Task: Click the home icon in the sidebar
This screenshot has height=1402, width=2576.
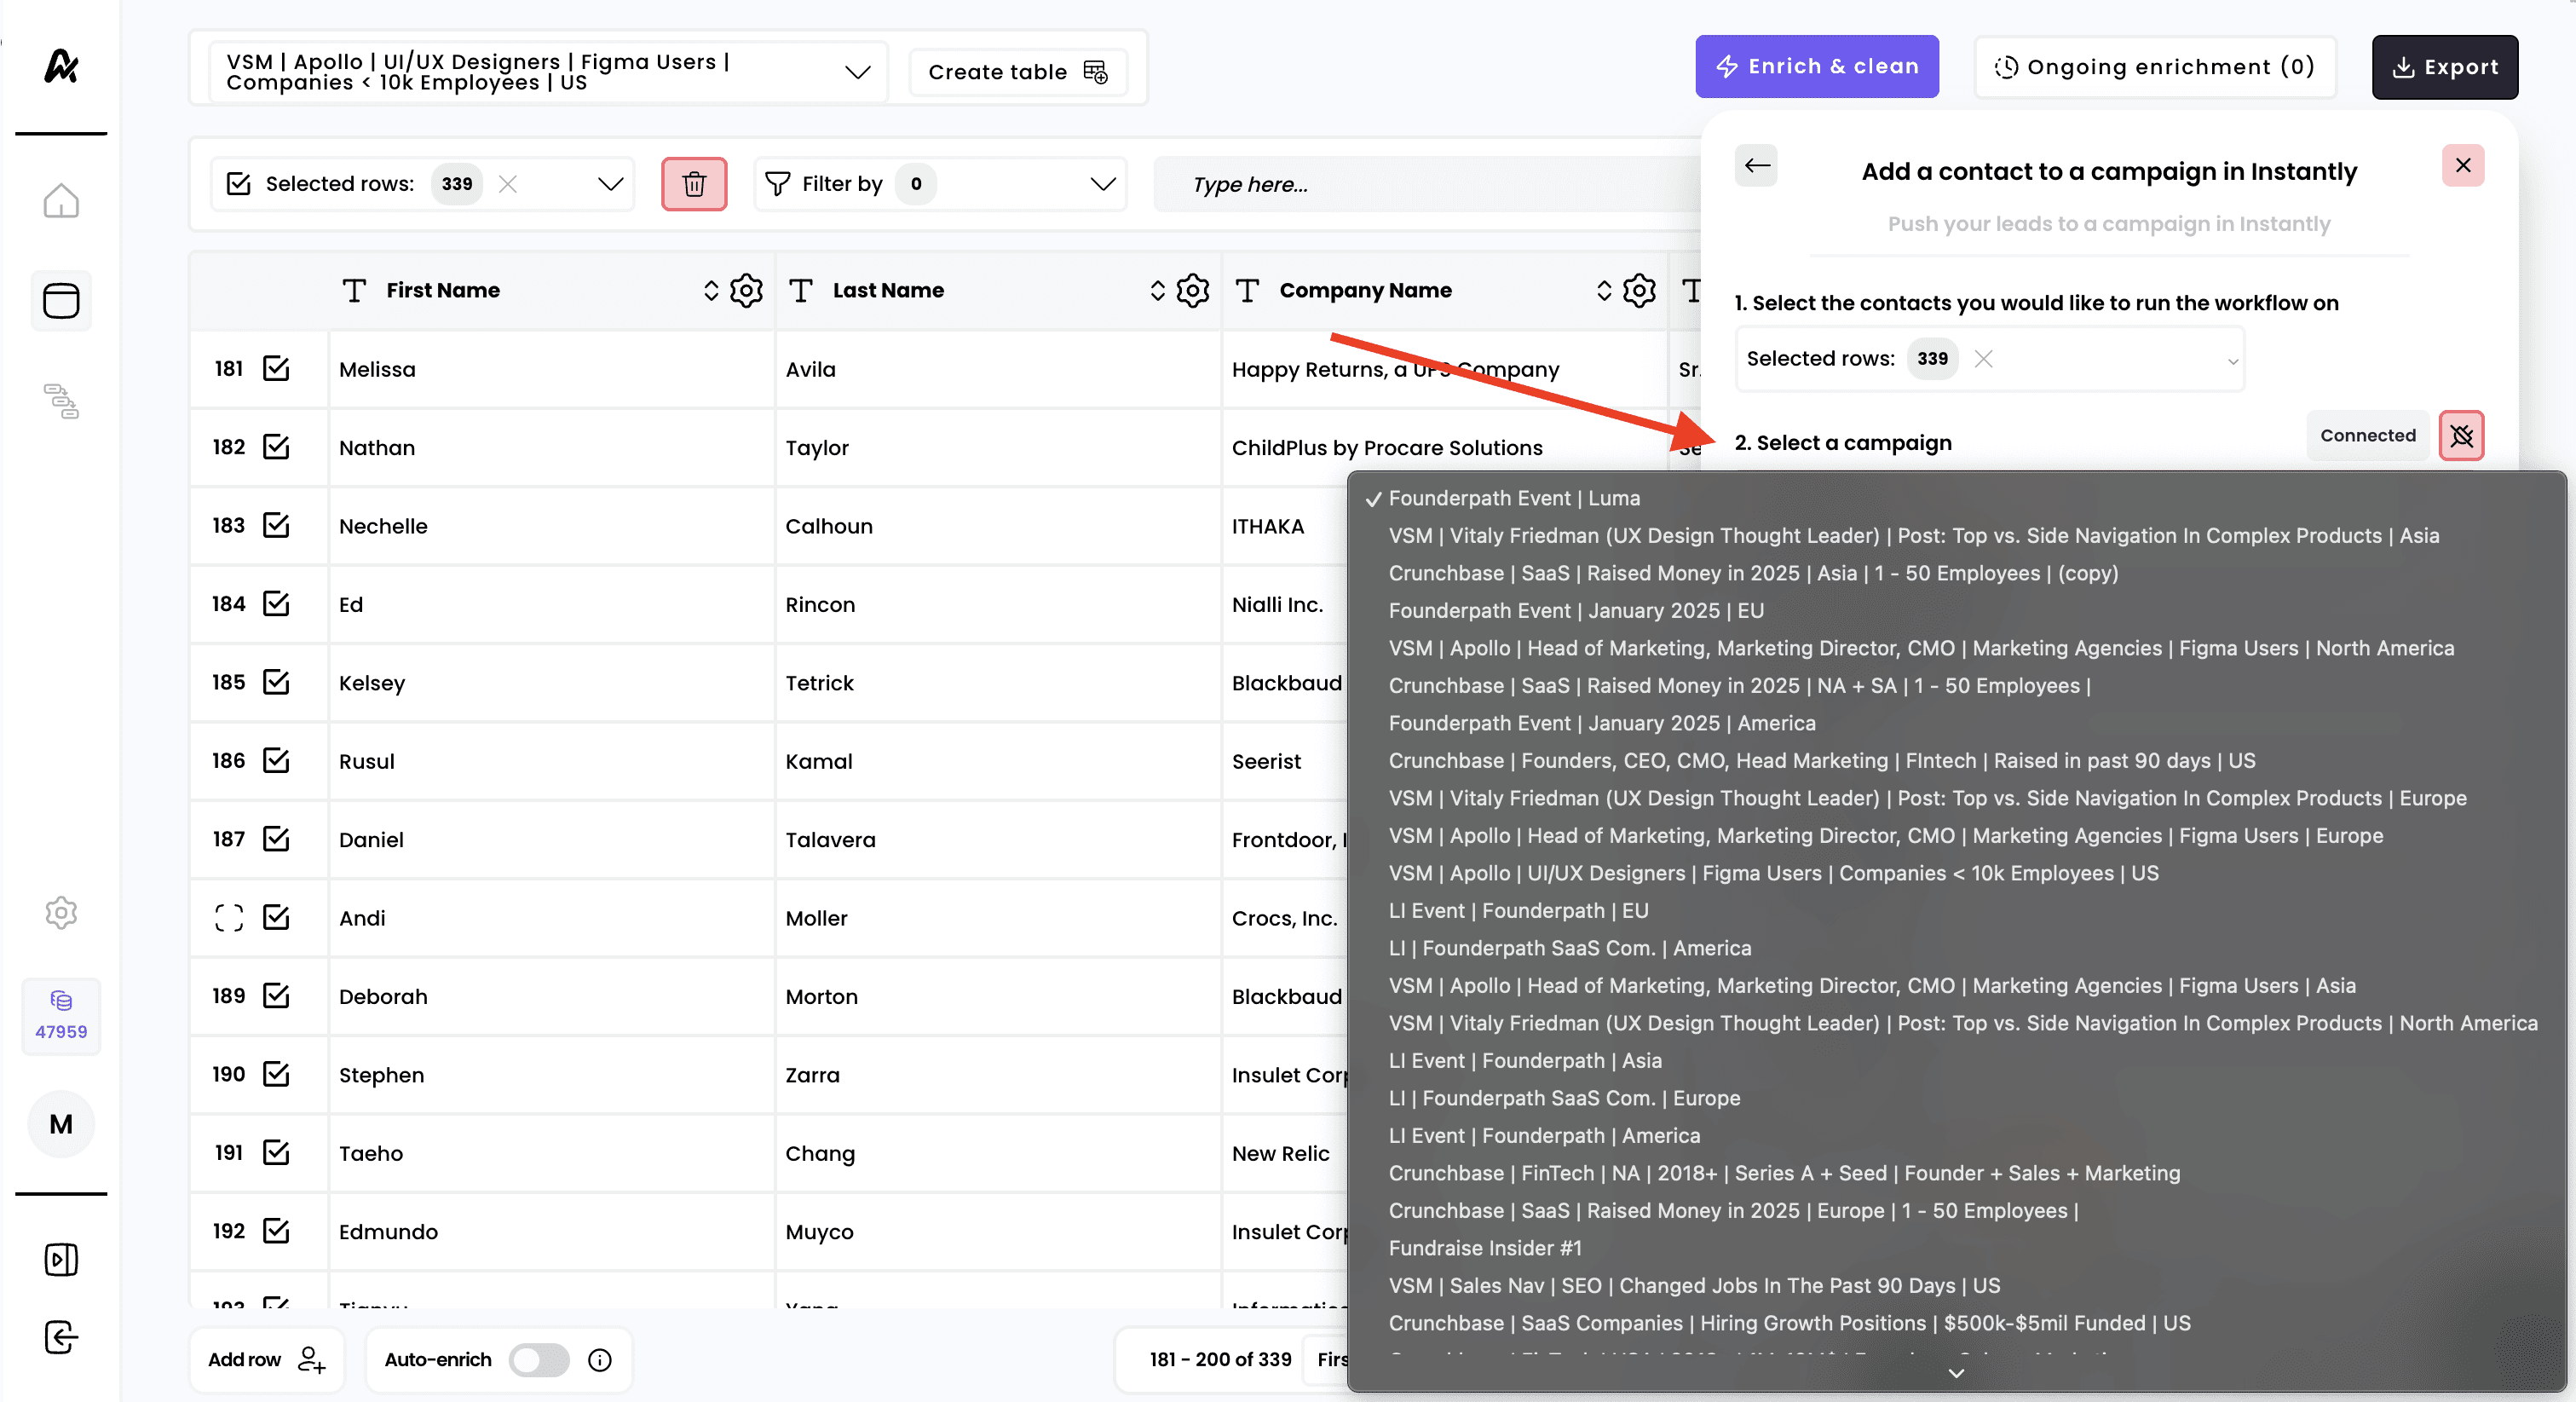Action: click(x=61, y=201)
